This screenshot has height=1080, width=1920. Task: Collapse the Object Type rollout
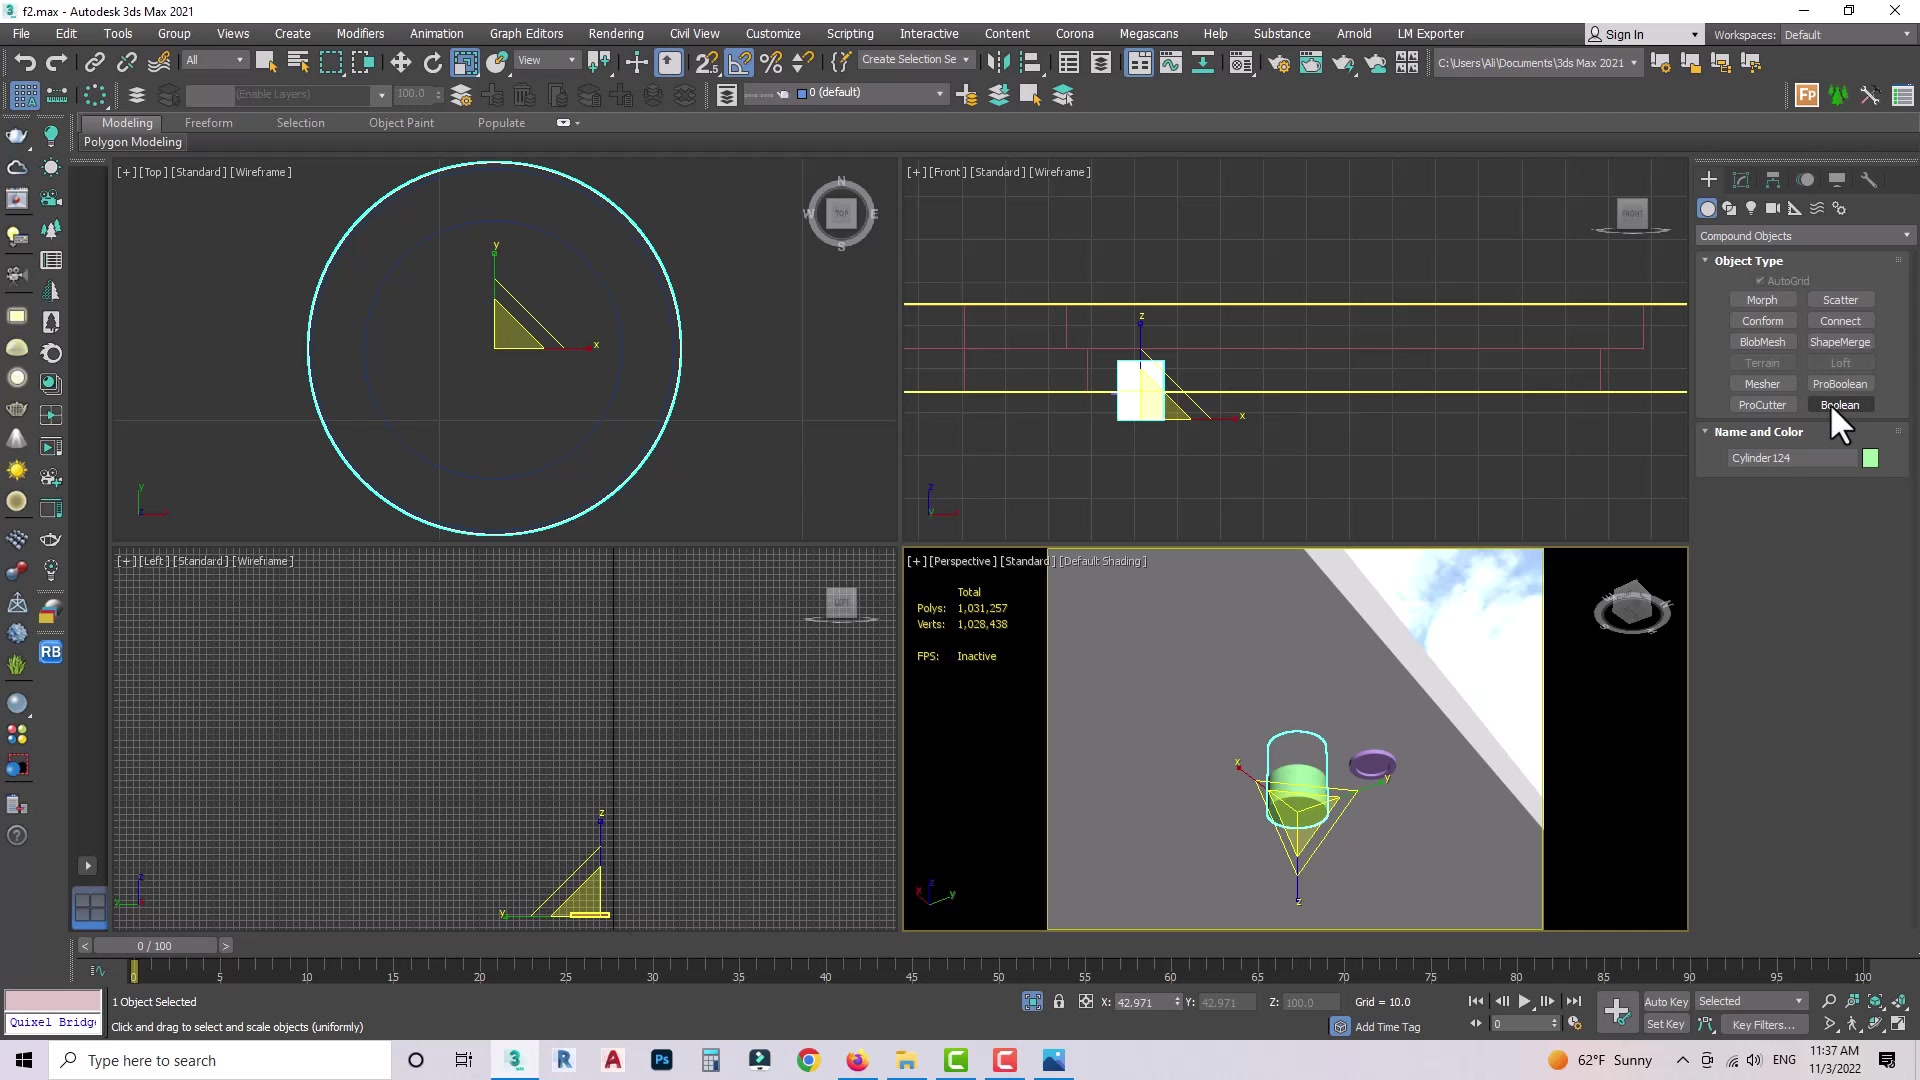[1748, 261]
